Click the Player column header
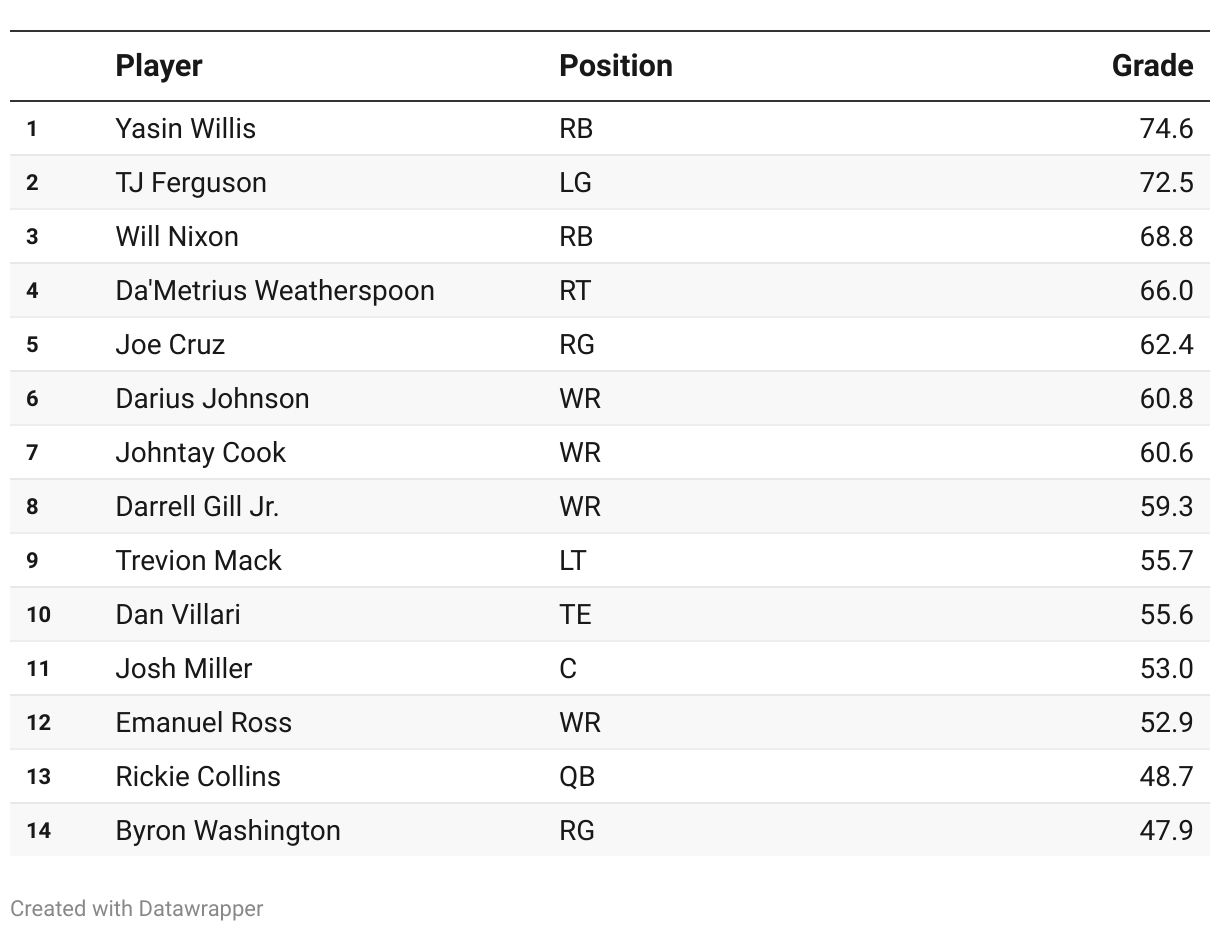The width and height of the screenshot is (1220, 932). [159, 66]
